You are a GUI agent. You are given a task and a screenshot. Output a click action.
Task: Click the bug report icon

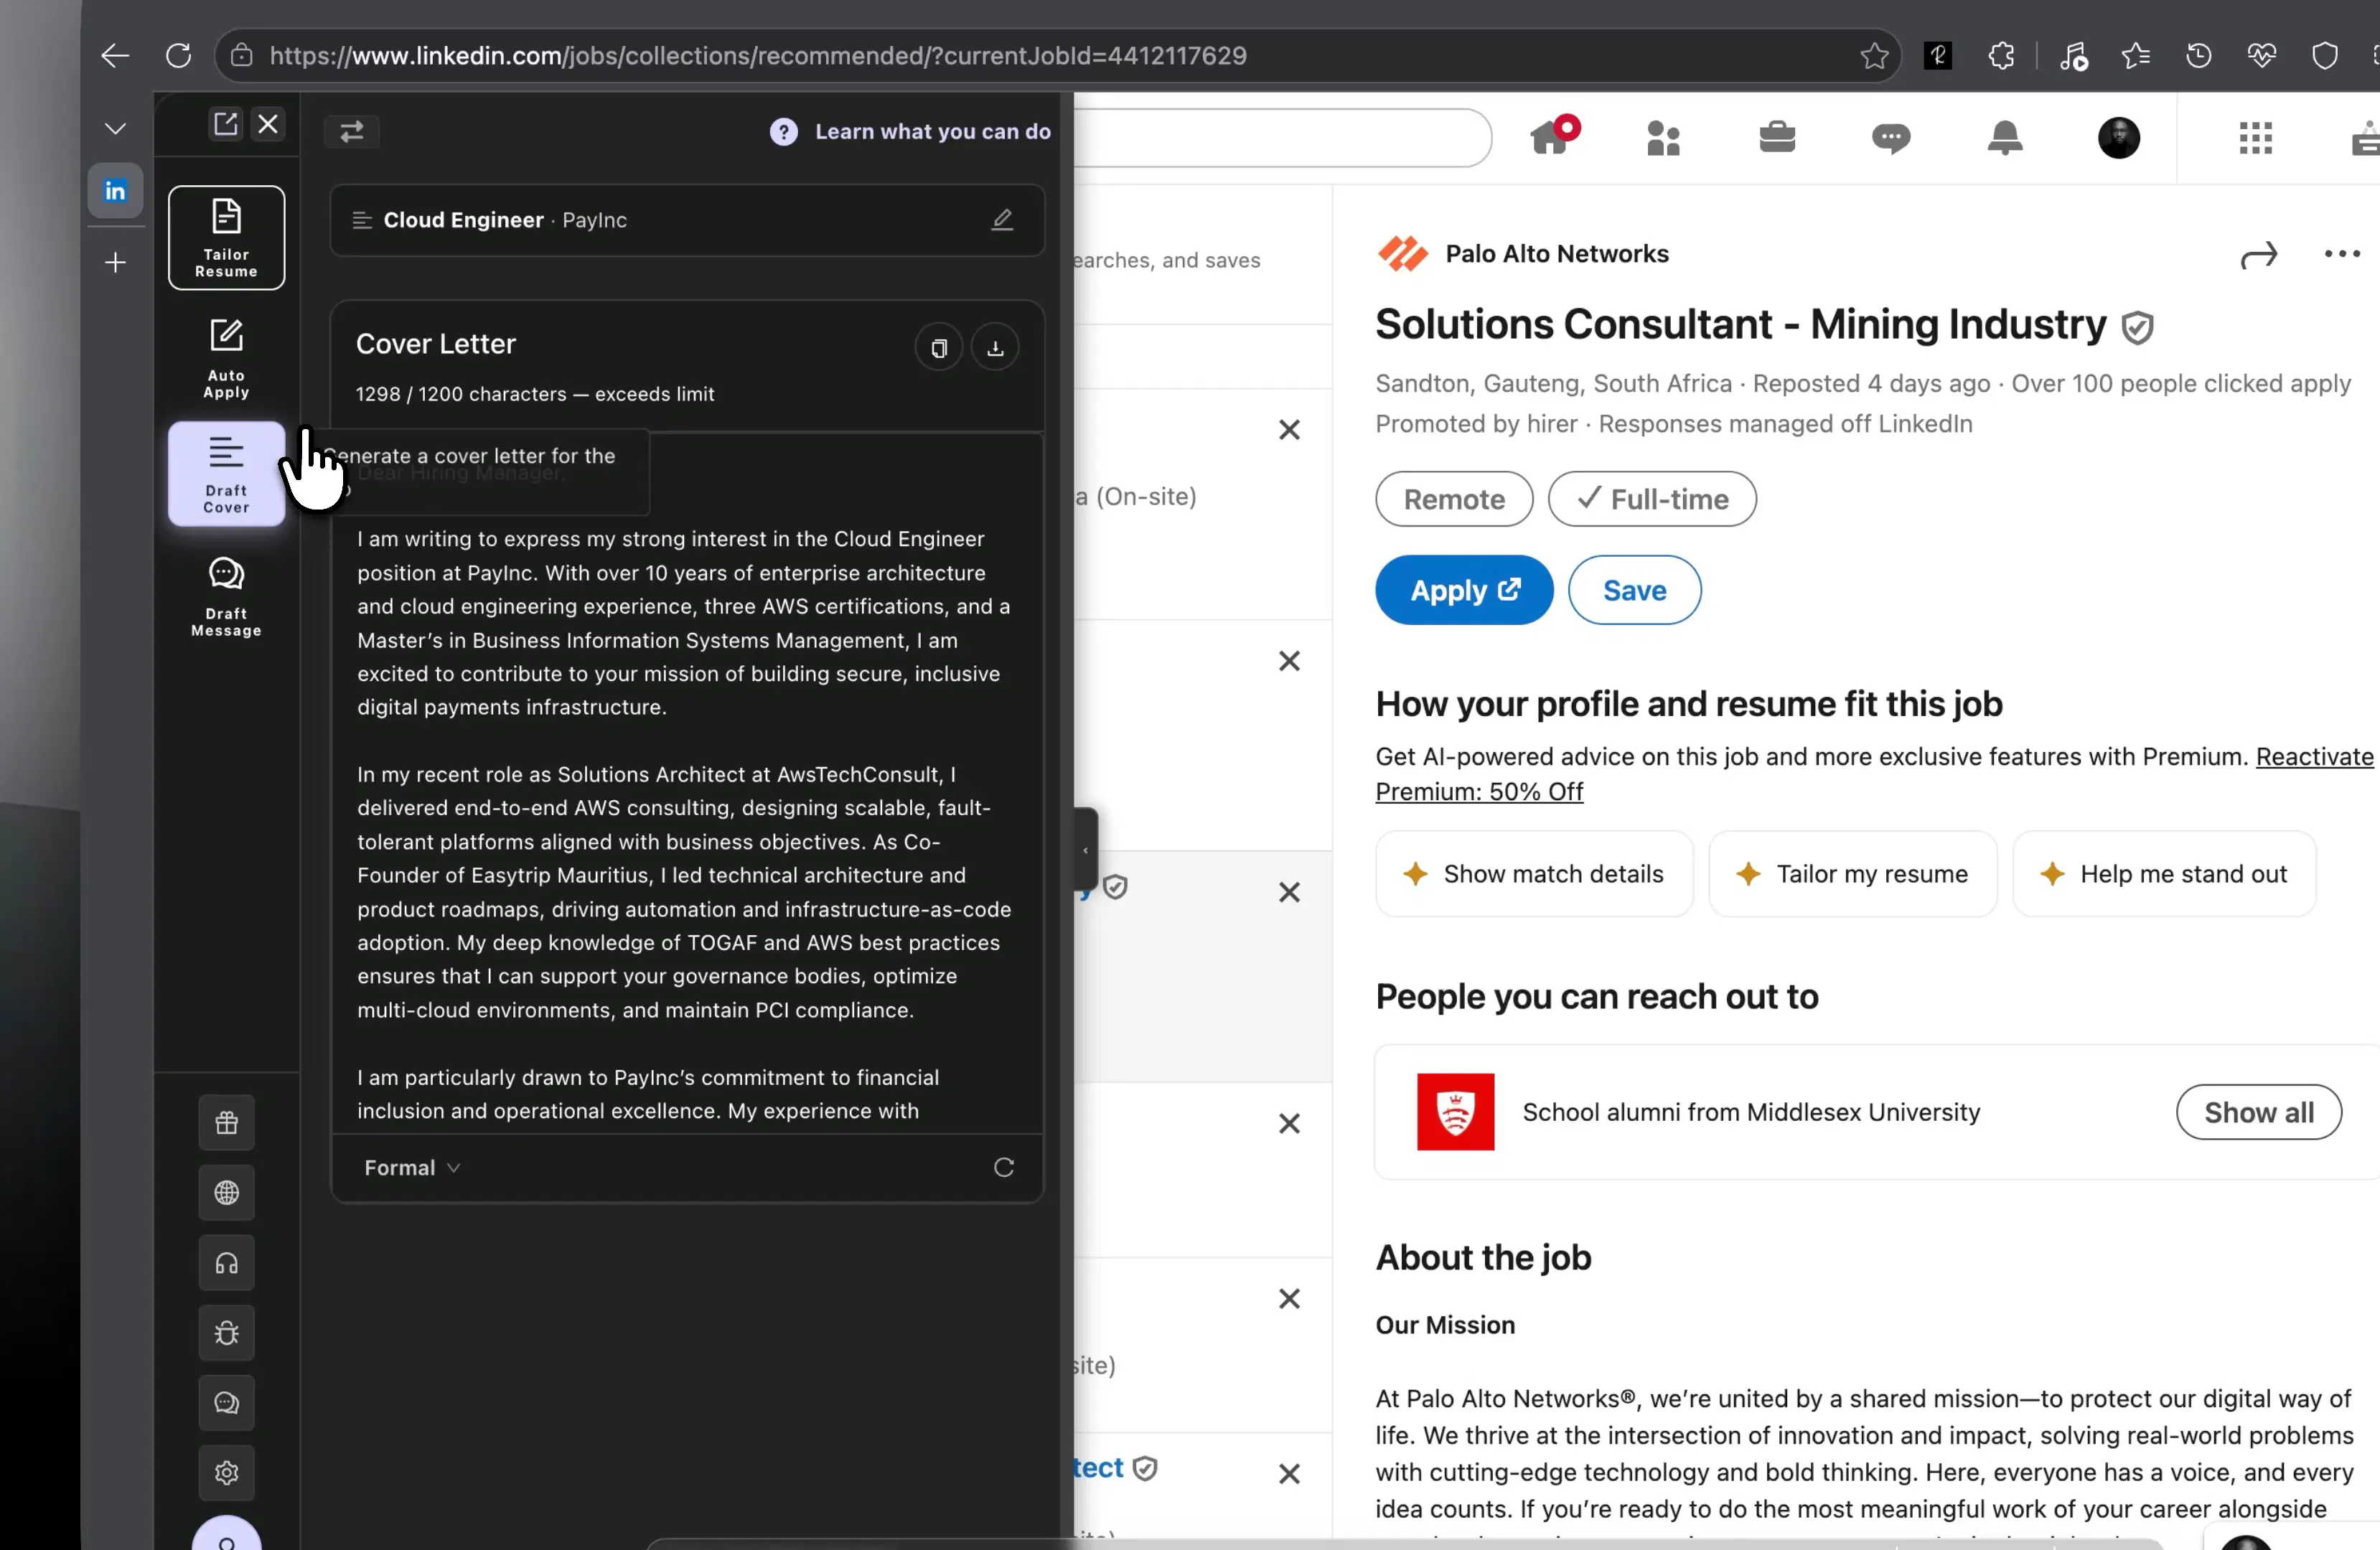pos(227,1333)
